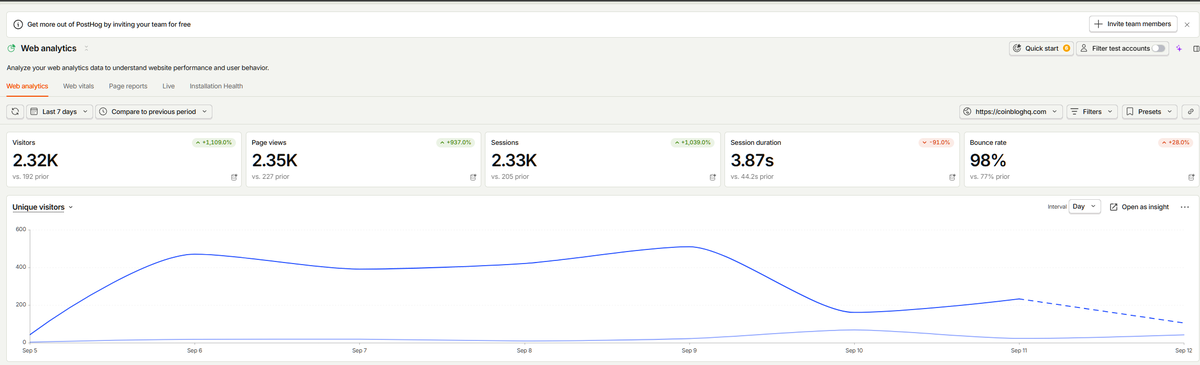The image size is (1200, 365).
Task: Click the Sessions +1,039.0% change badge
Action: click(x=693, y=142)
